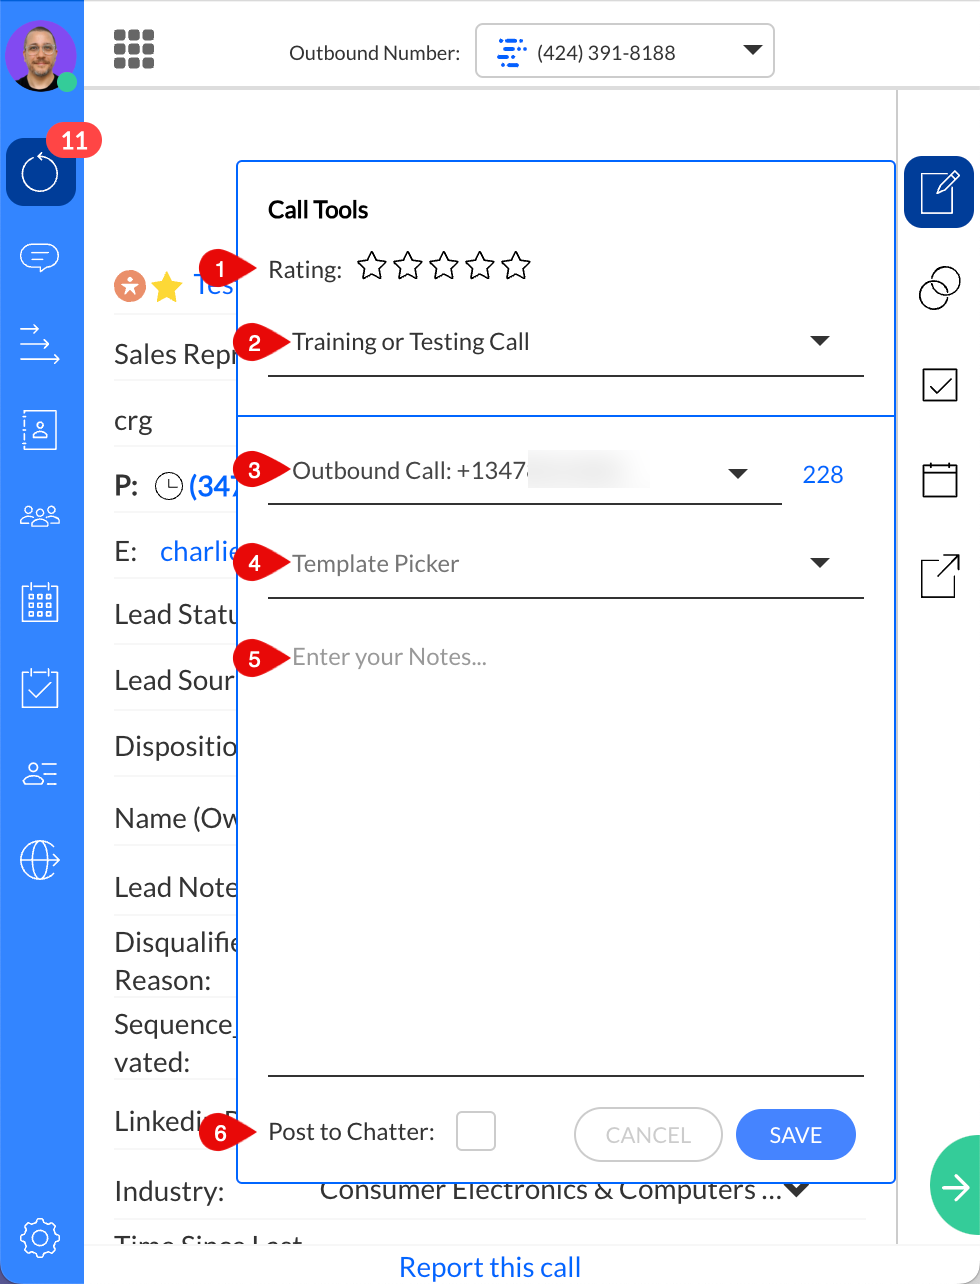Viewport: 980px width, 1284px height.
Task: Open the team members panel
Action: (x=41, y=515)
